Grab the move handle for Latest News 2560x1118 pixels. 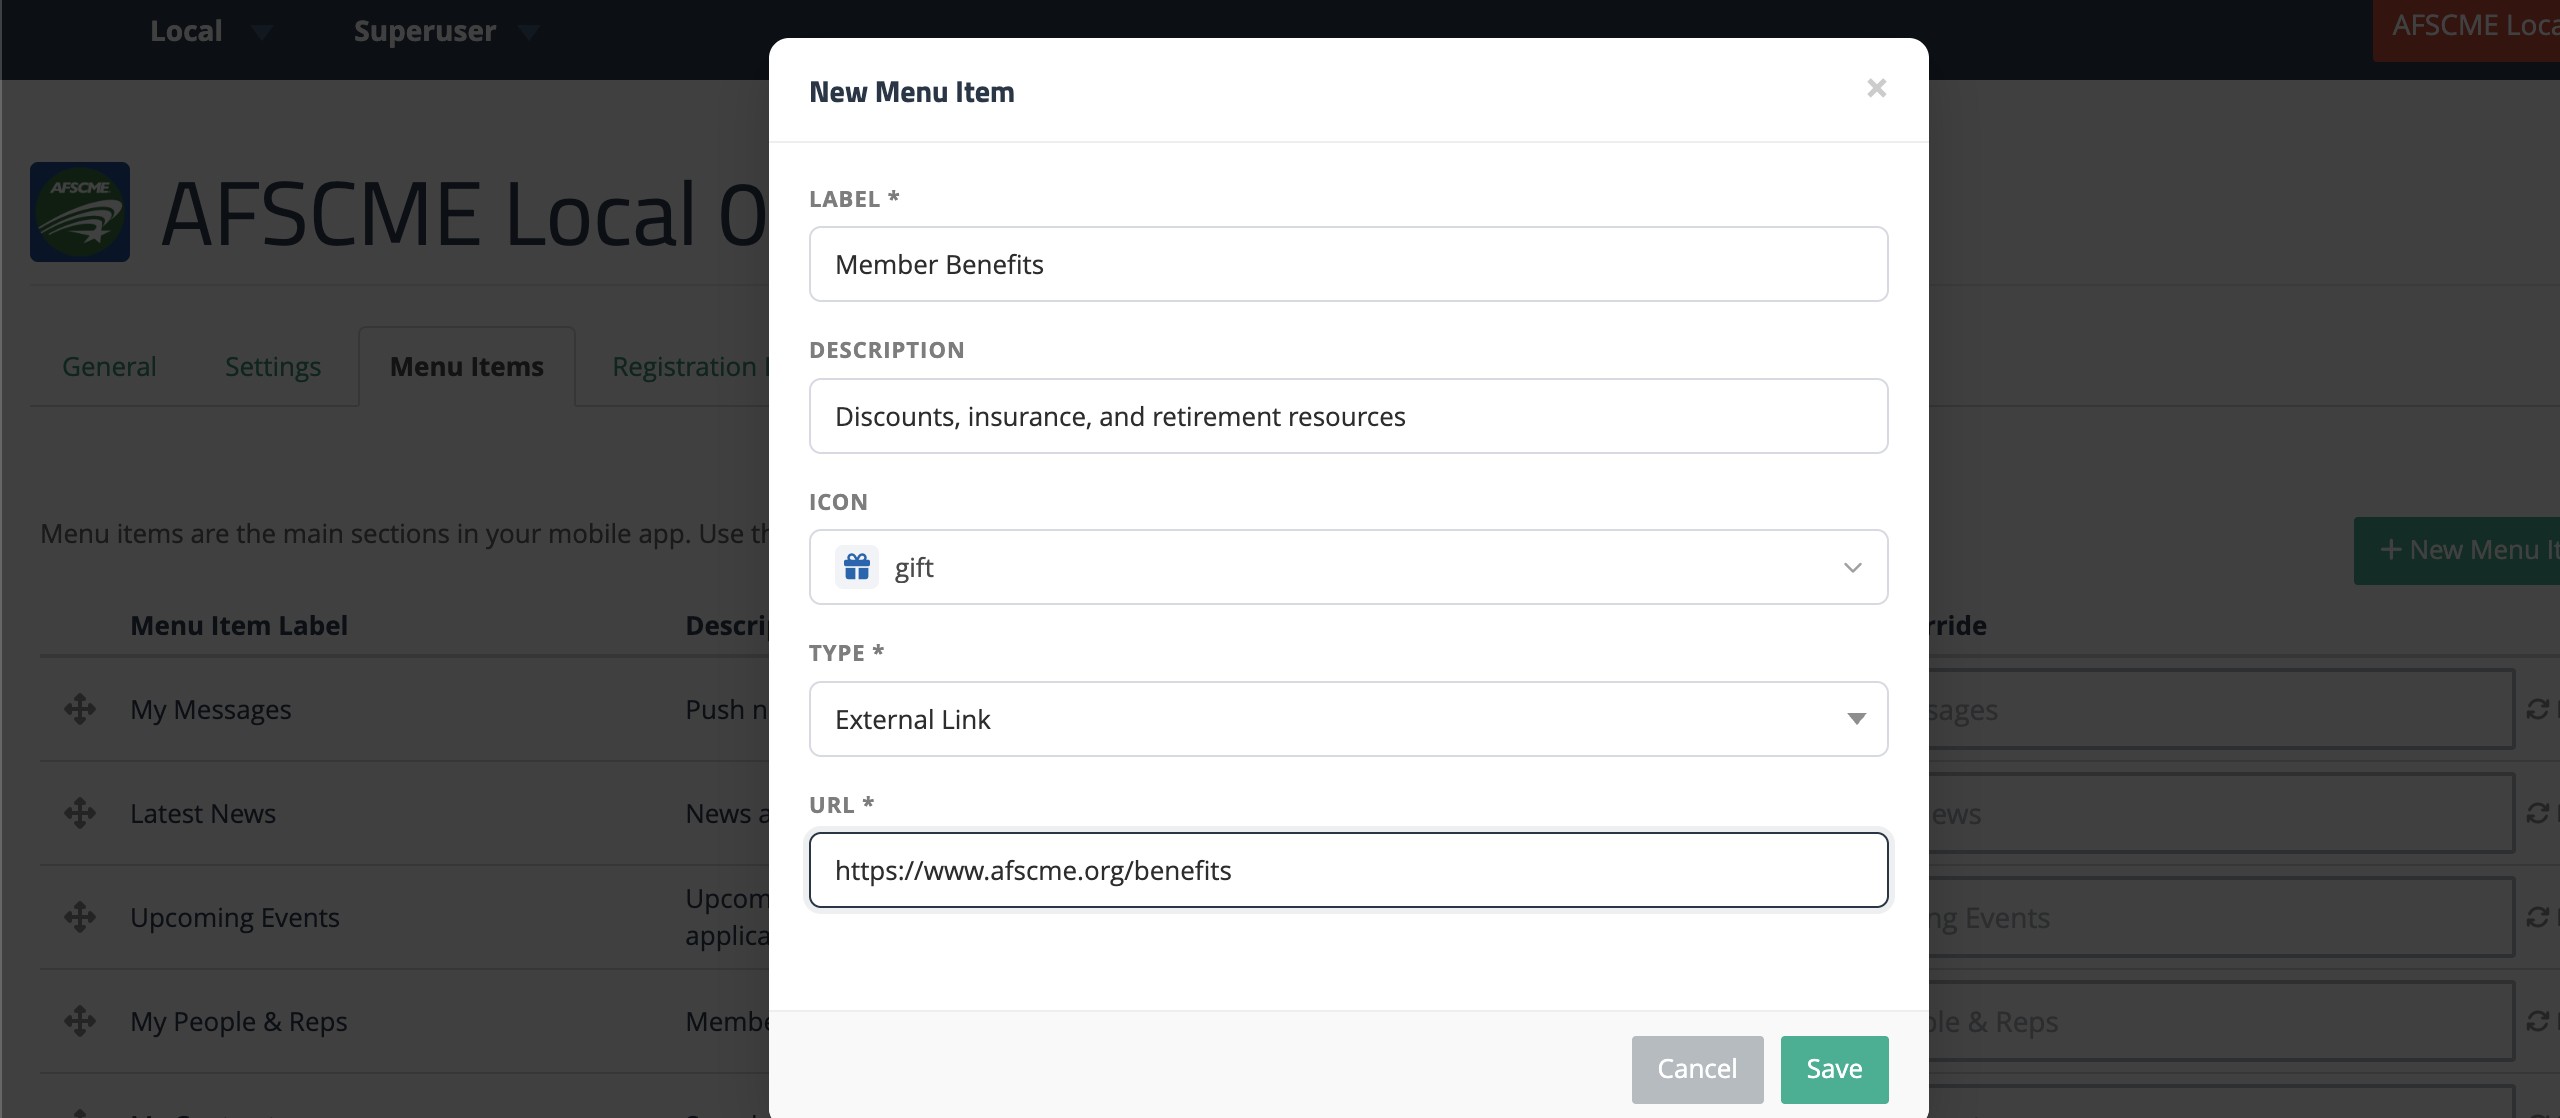click(80, 813)
